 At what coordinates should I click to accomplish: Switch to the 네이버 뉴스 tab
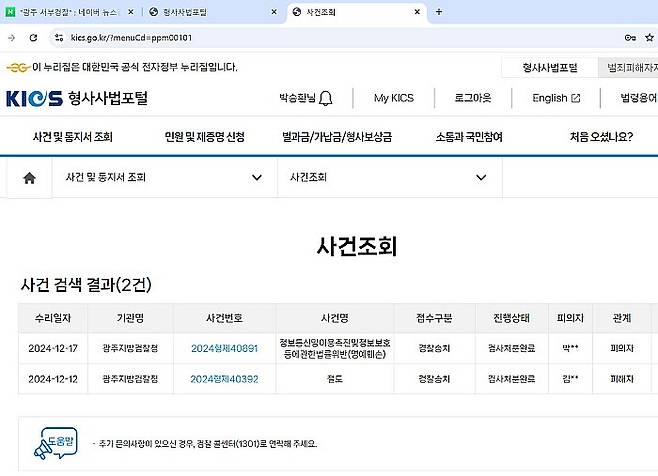click(69, 12)
